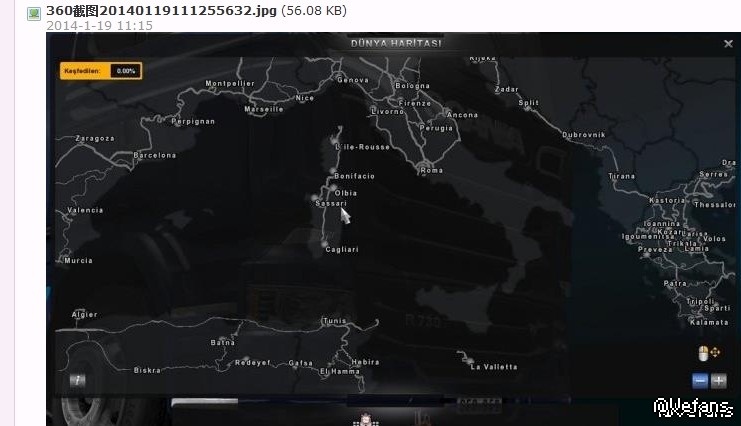Select Firenze city label
This screenshot has height=426, width=741.
tap(414, 103)
